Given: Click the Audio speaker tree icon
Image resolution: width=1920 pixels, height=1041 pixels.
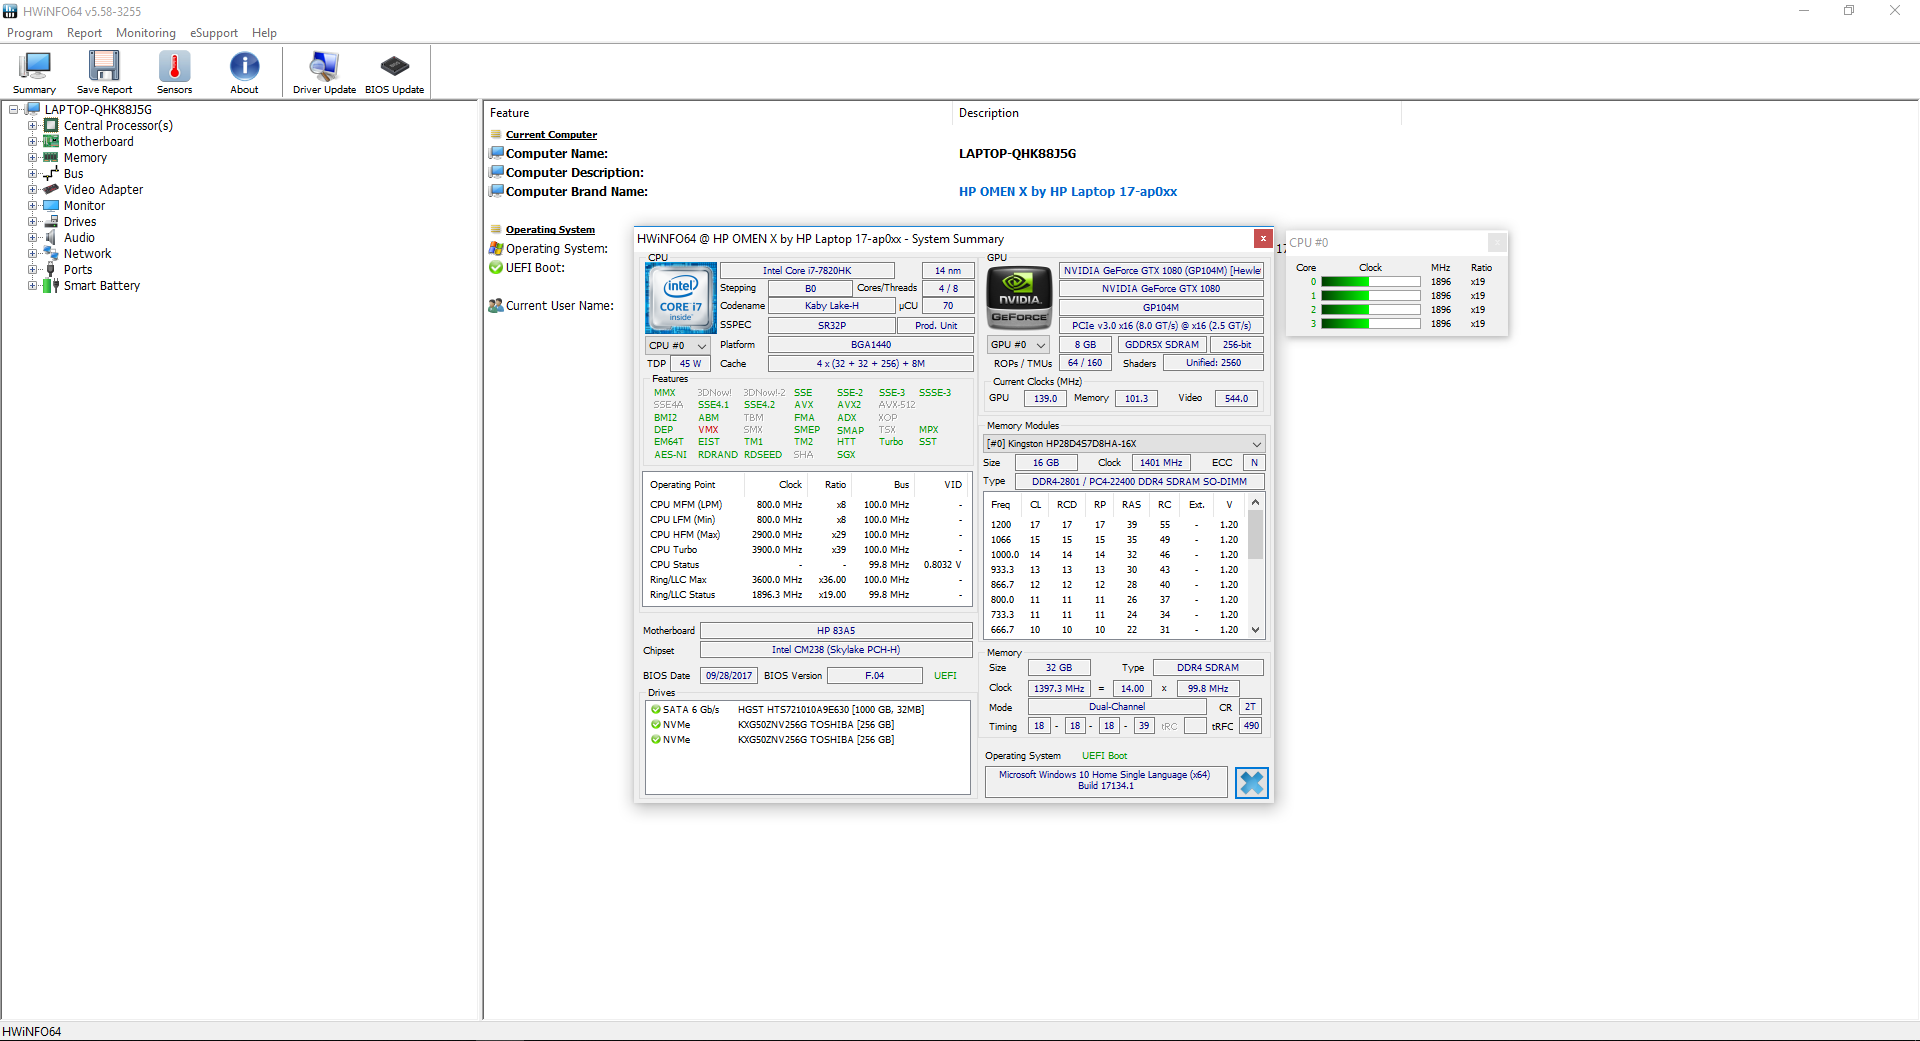Looking at the screenshot, I should click(51, 238).
